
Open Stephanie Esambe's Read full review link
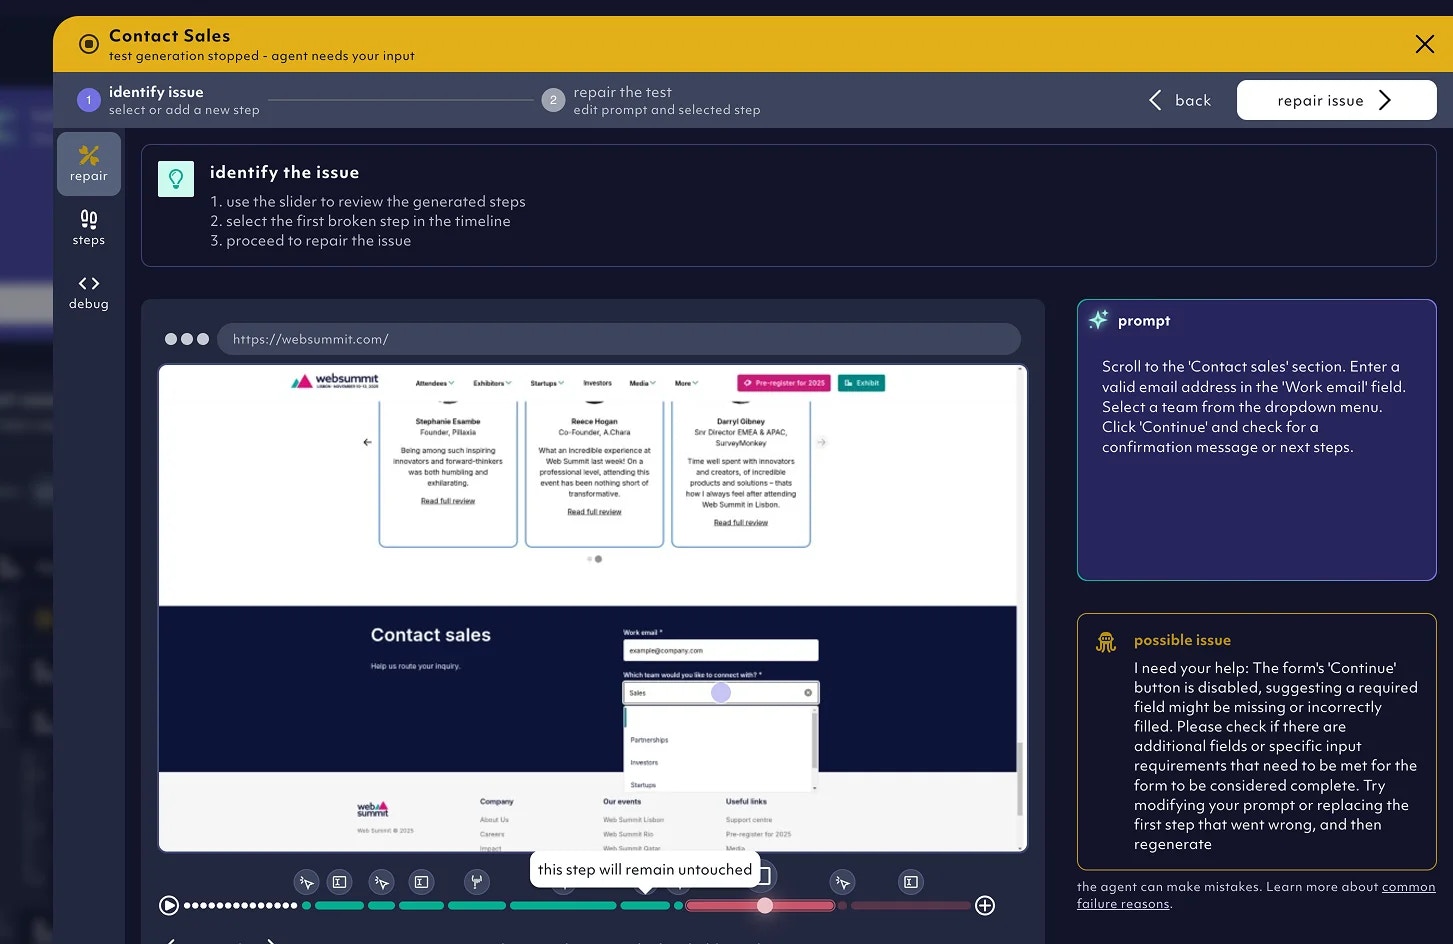448,501
